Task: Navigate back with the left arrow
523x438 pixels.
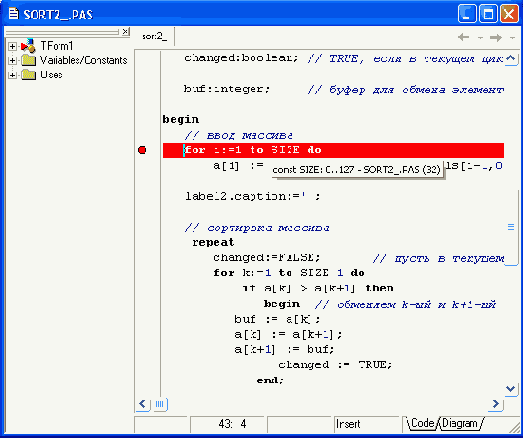Action: 464,37
